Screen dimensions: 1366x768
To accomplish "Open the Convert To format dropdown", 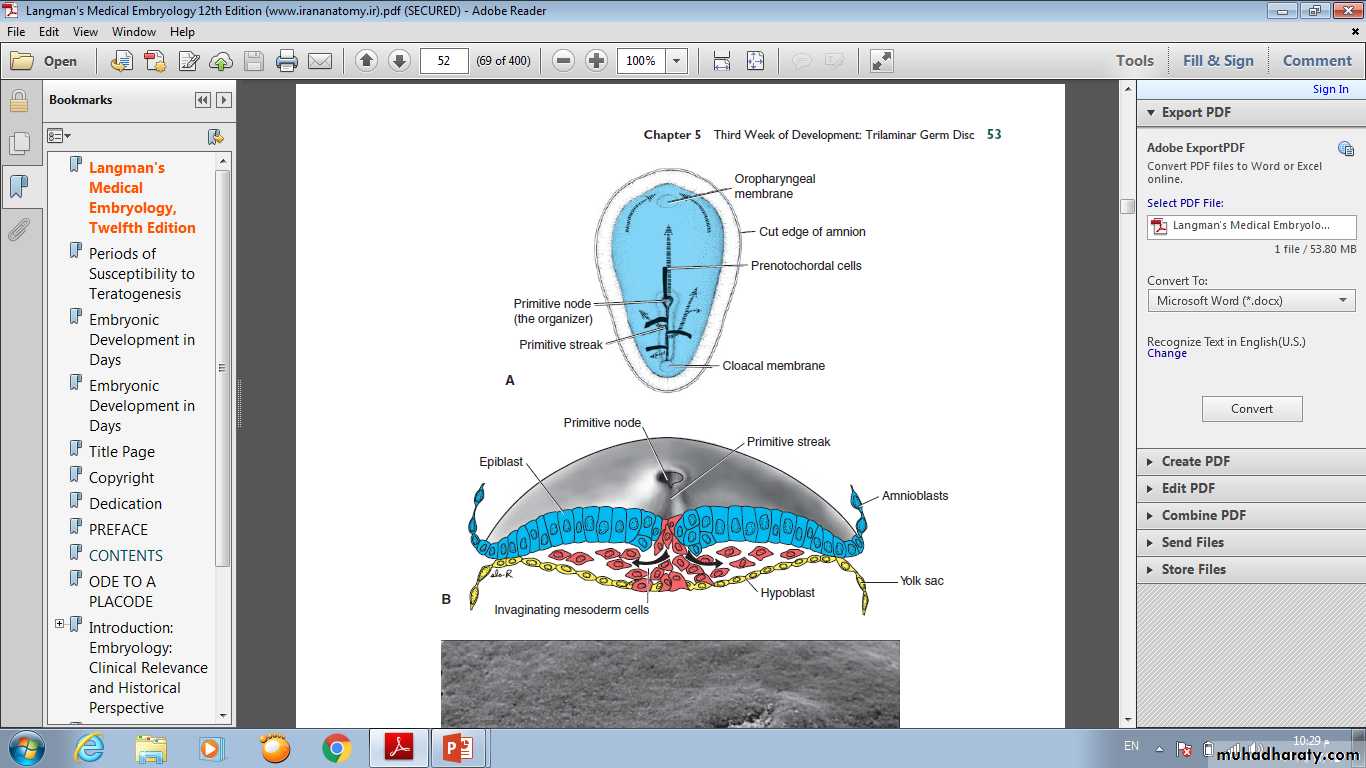I will 1251,301.
